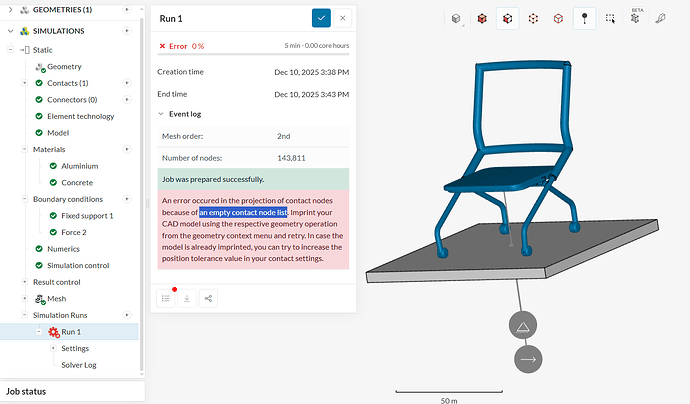Open the Numerics settings
This screenshot has height=404, width=690.
63,249
